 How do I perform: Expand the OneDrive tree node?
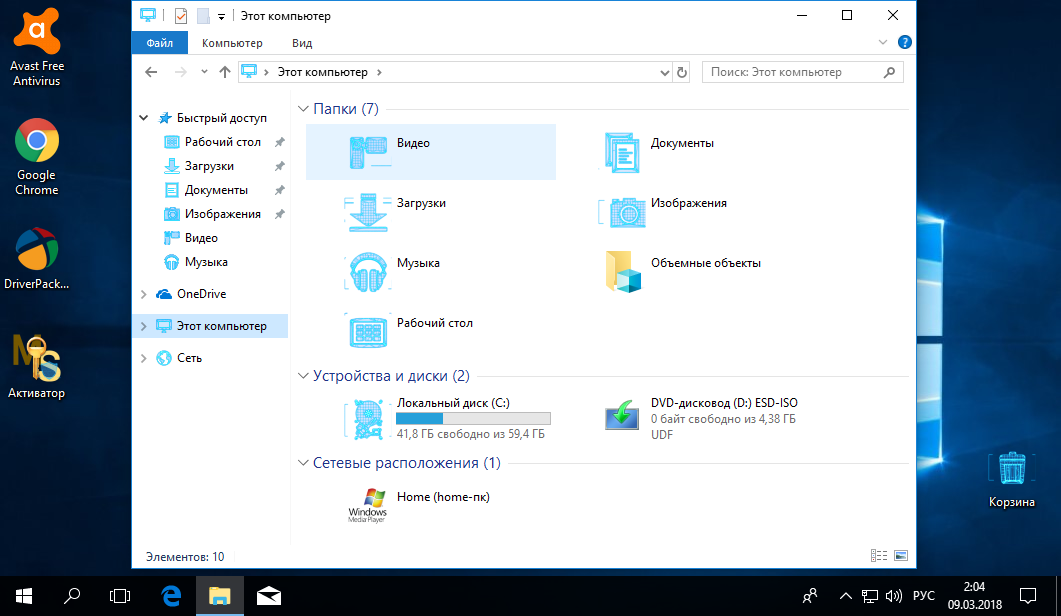(143, 294)
